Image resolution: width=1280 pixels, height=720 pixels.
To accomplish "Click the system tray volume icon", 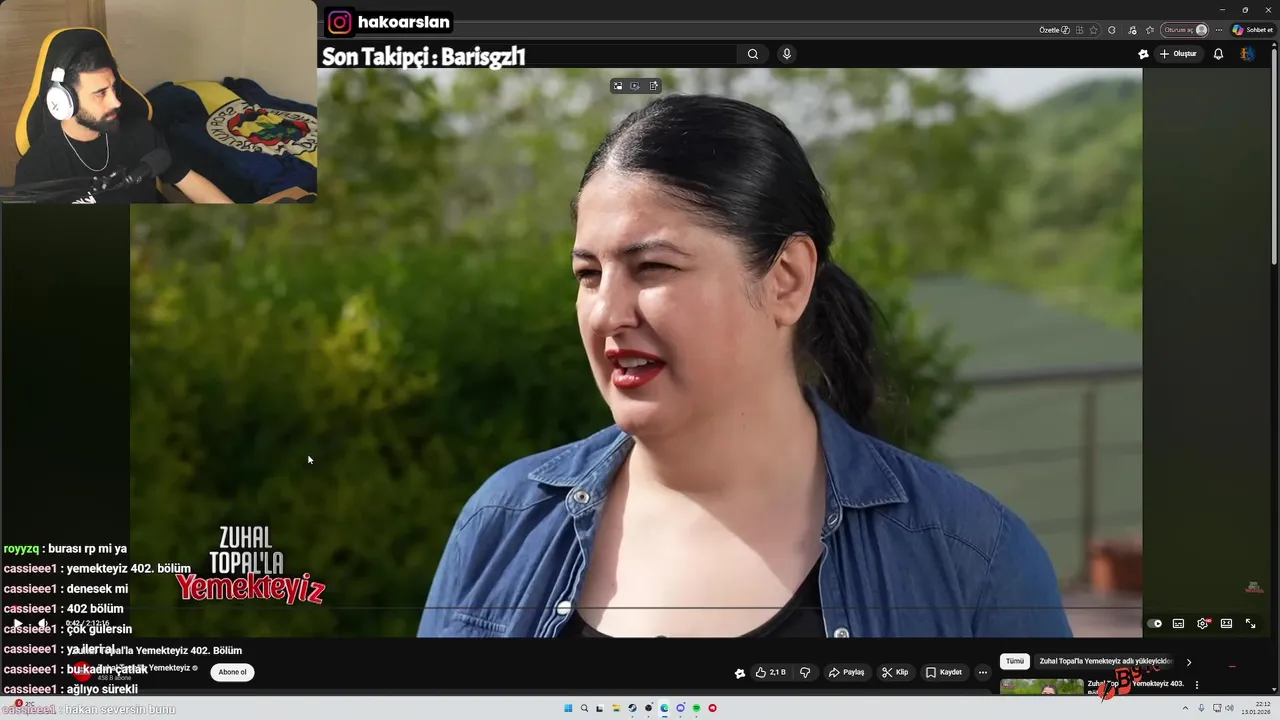I will pyautogui.click(x=1228, y=708).
